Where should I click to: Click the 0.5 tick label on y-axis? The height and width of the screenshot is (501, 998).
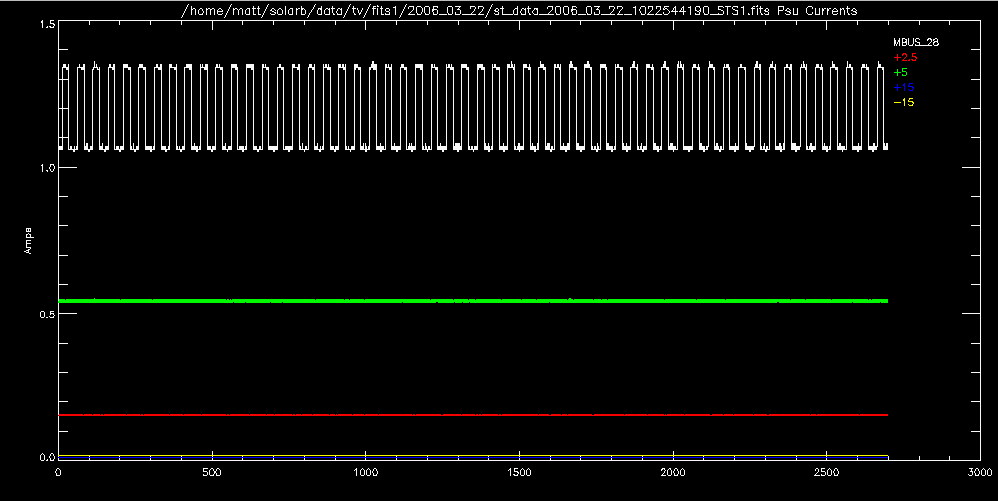tap(44, 313)
